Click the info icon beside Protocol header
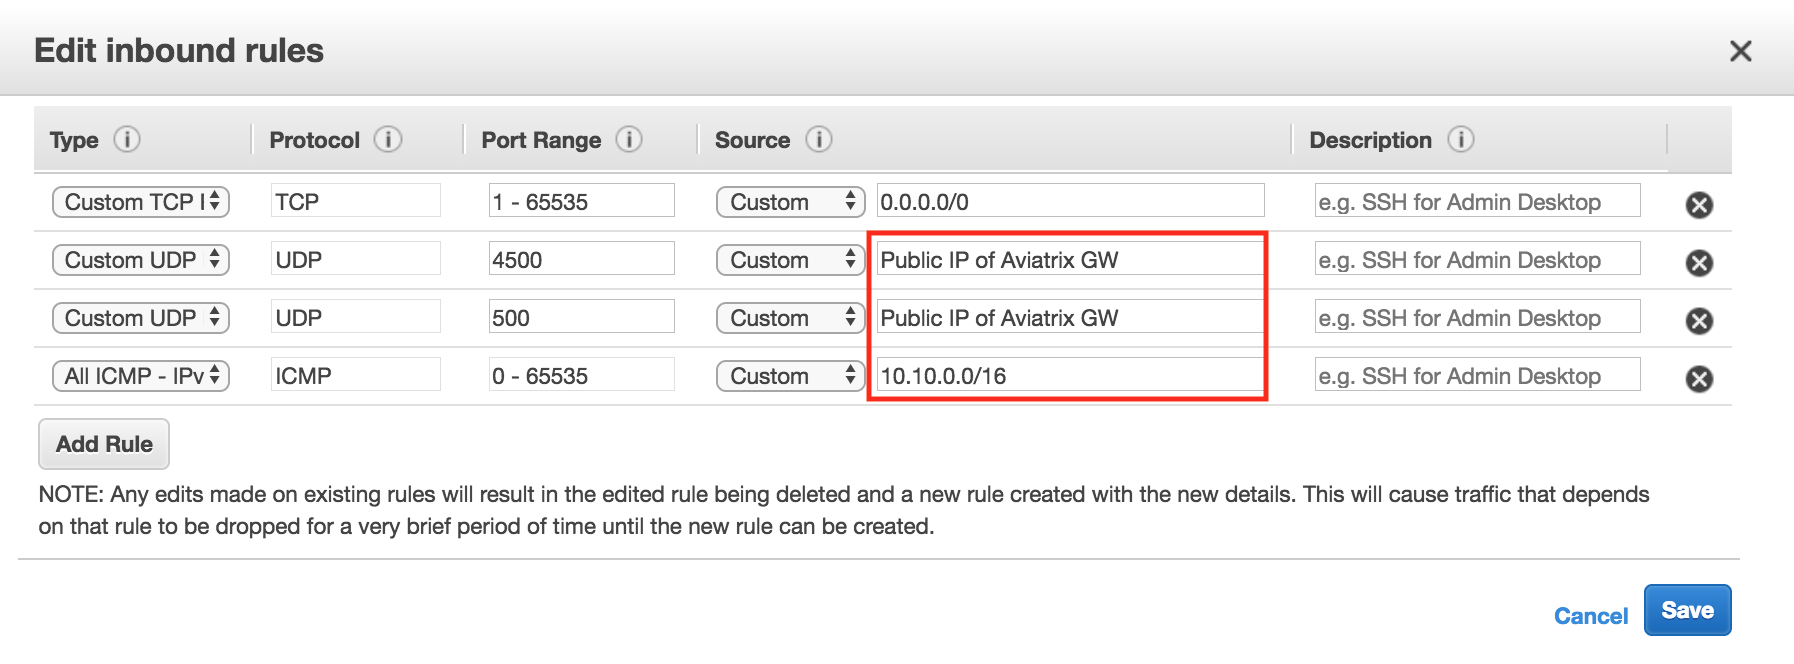The height and width of the screenshot is (664, 1794). pos(388,139)
